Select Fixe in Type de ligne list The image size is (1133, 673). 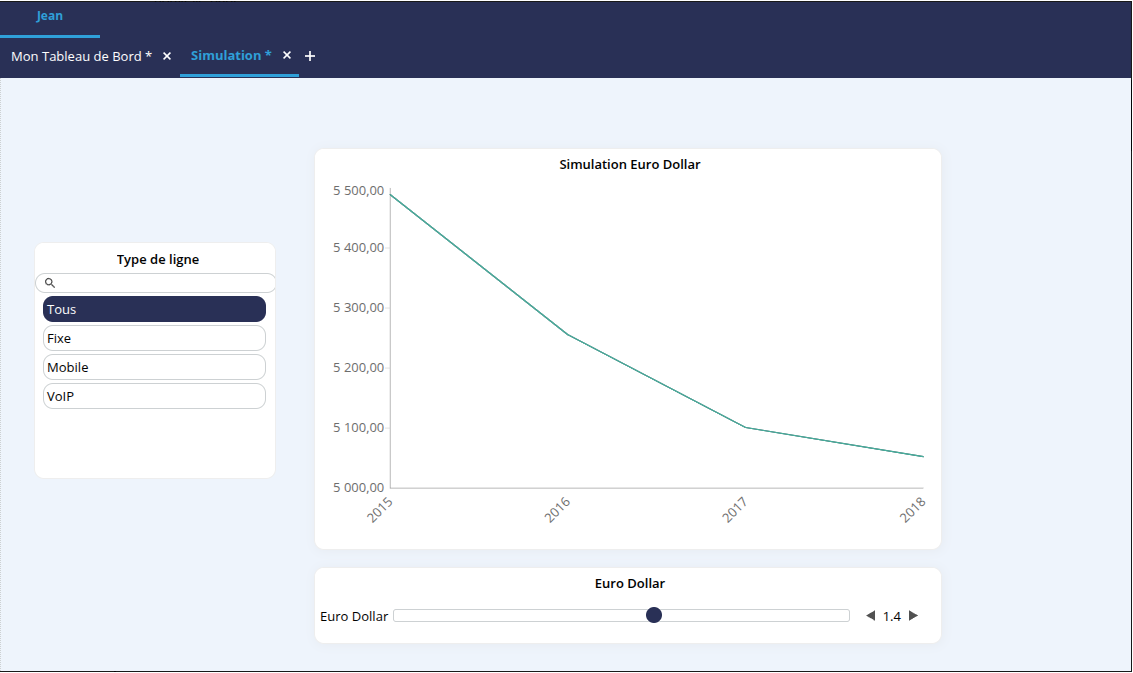pos(154,337)
